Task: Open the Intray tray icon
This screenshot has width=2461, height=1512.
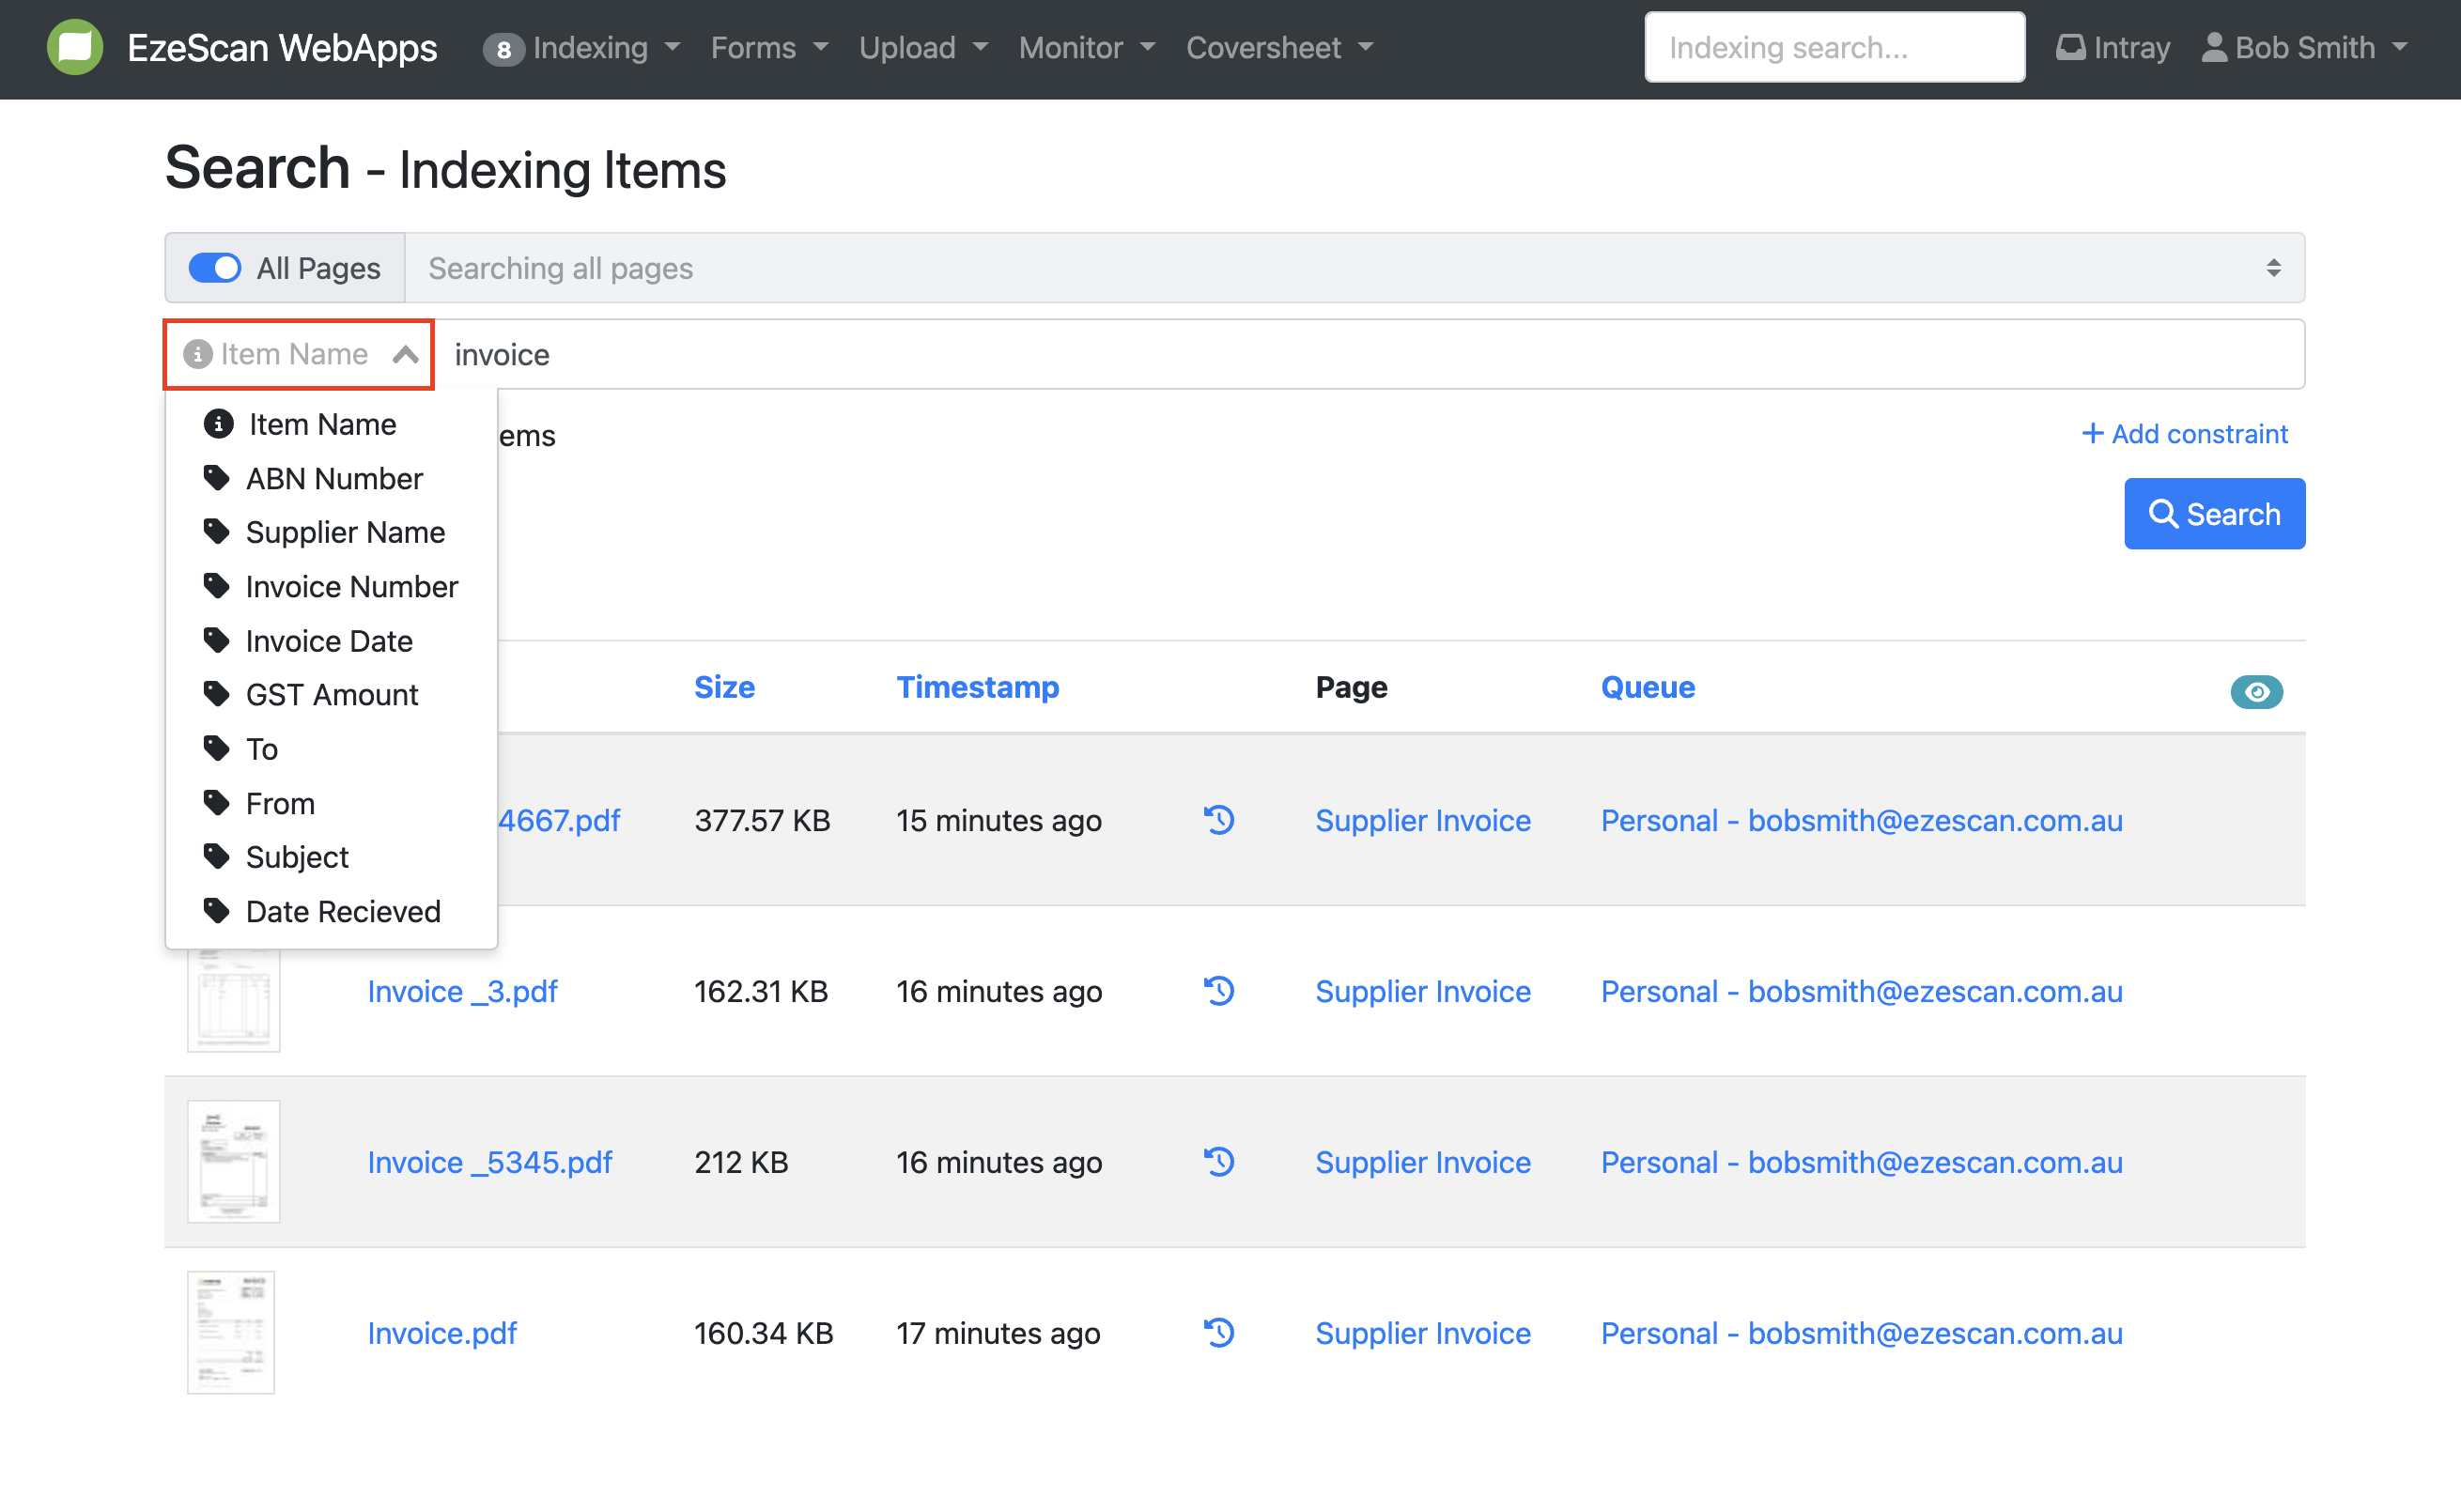Action: [x=2070, y=47]
